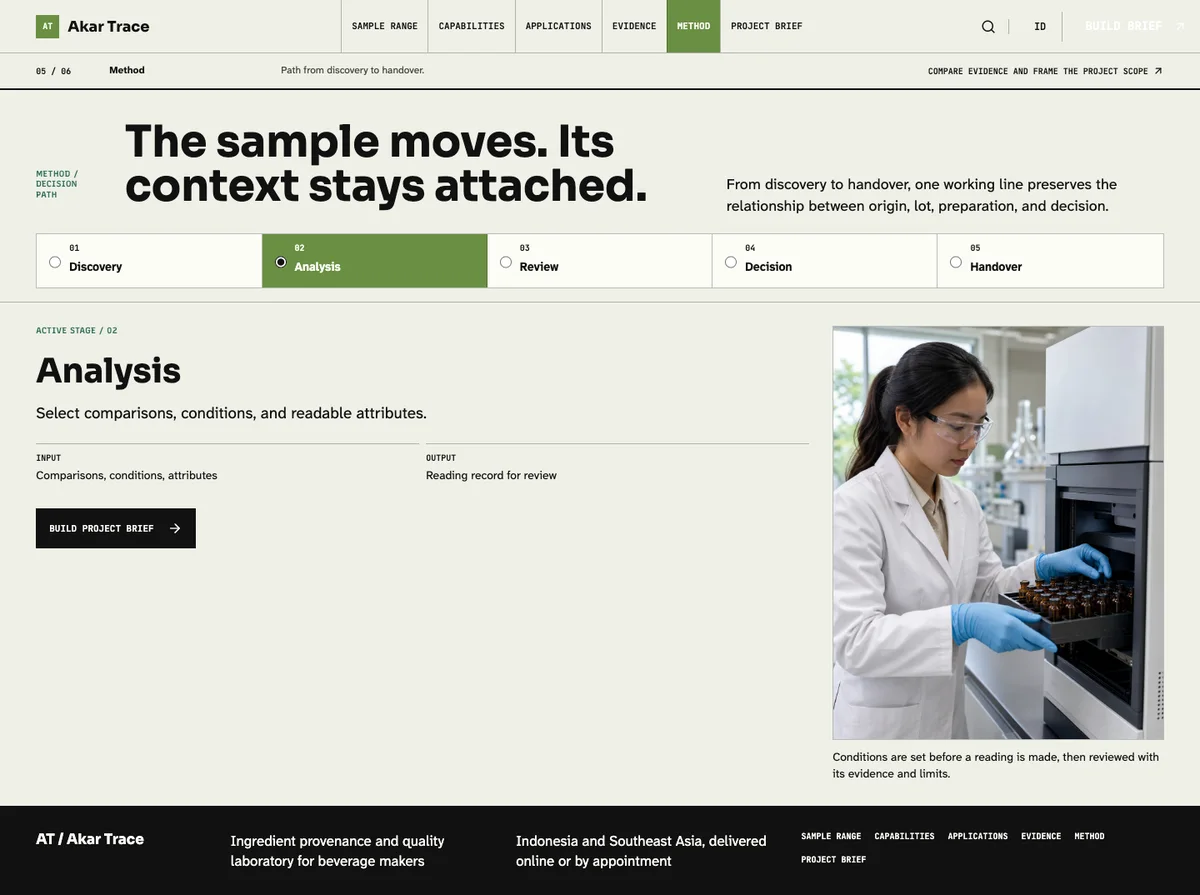Select the Analysis stage radio button

coord(281,262)
